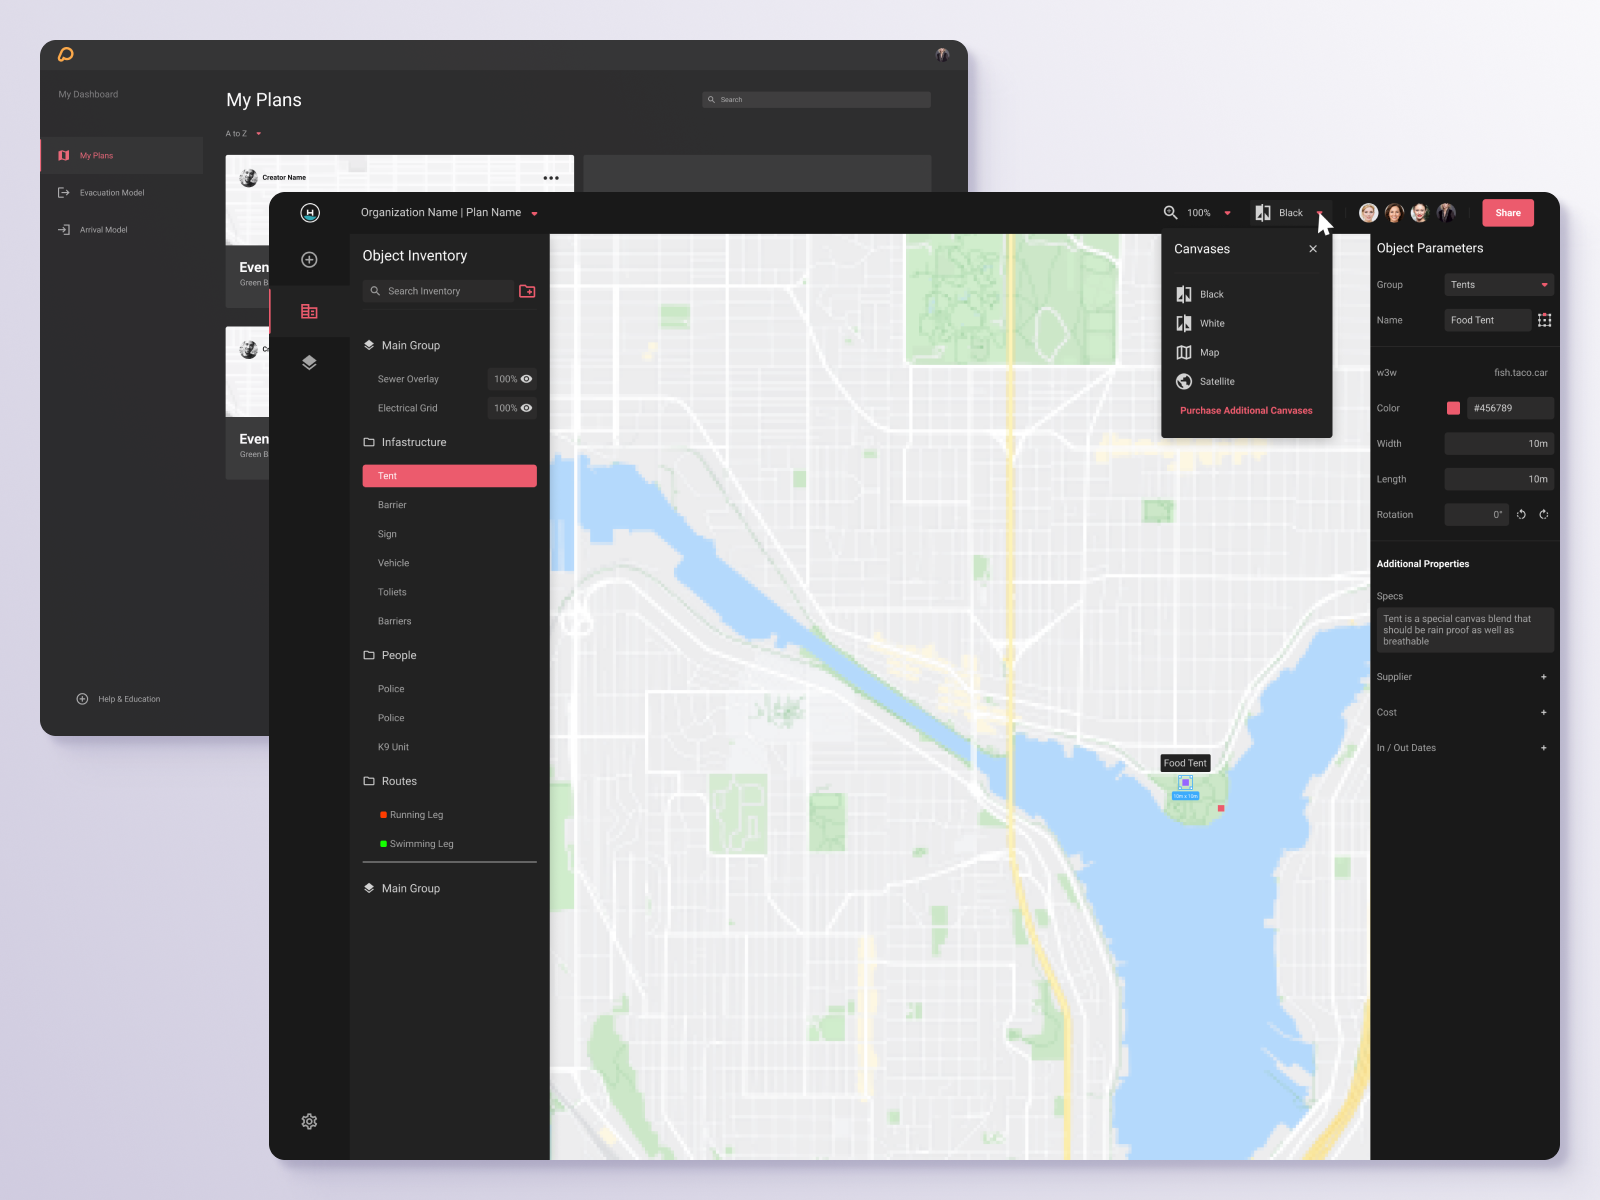Select the Tent inventory item
This screenshot has width=1600, height=1200.
pyautogui.click(x=449, y=476)
